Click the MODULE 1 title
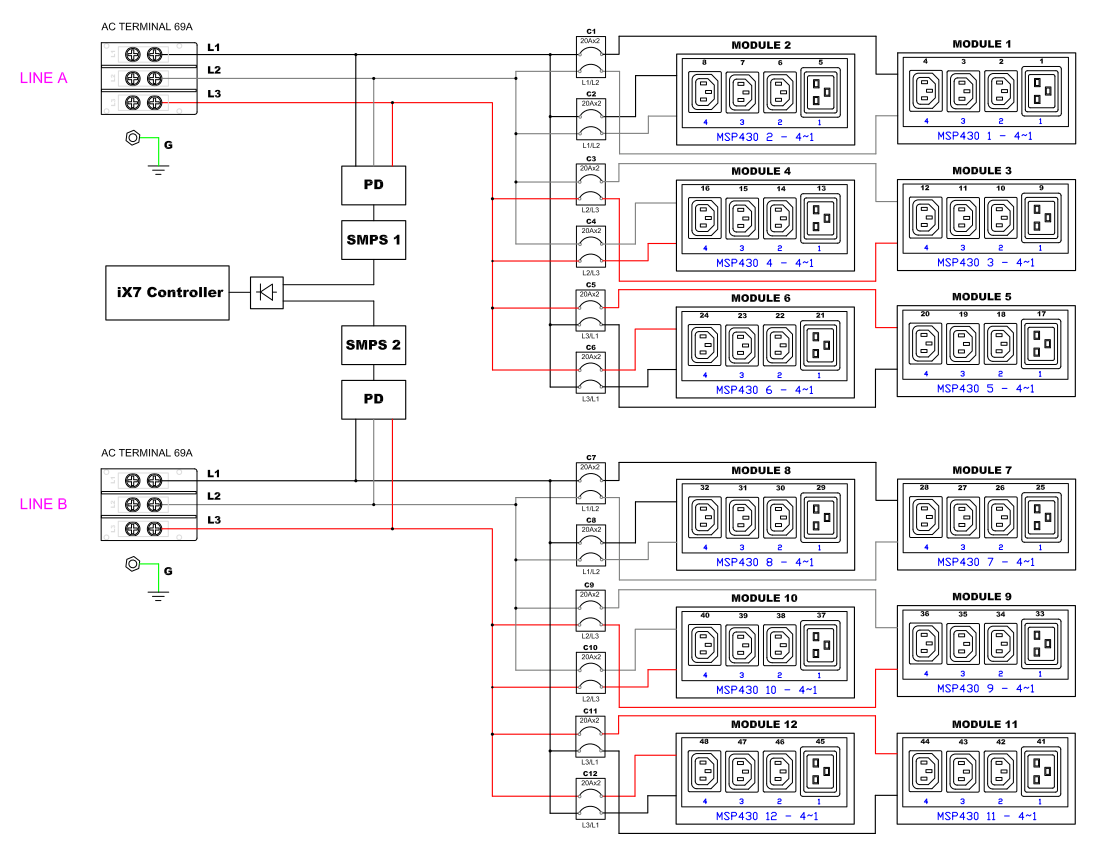Screen dimensions: 1101x853 click(982, 44)
